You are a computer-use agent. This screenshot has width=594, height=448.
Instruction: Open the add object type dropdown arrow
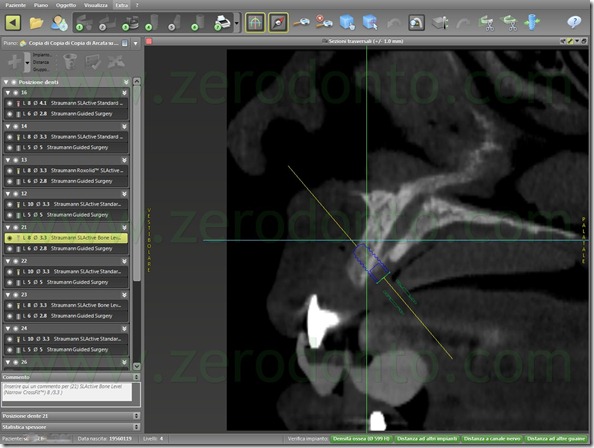pyautogui.click(x=27, y=62)
